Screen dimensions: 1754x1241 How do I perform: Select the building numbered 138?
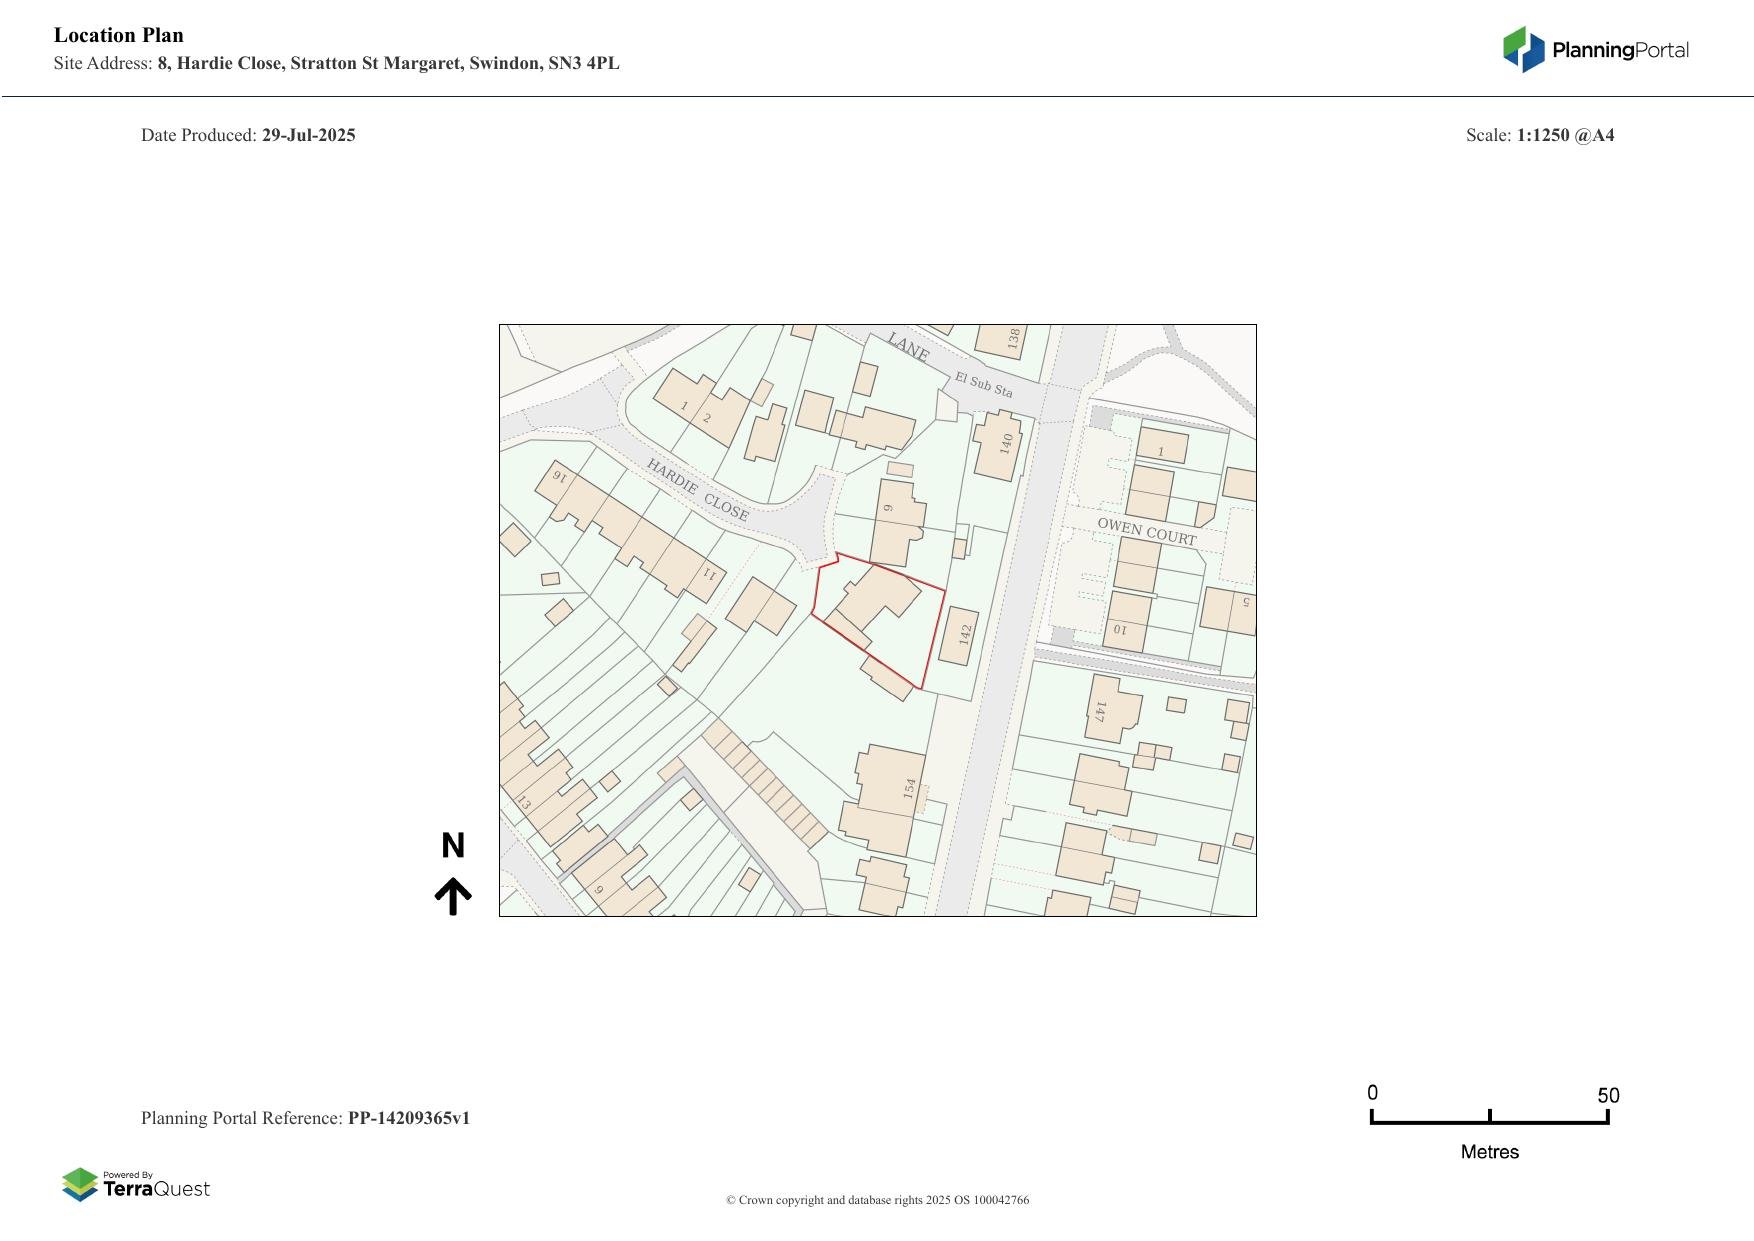point(1002,340)
